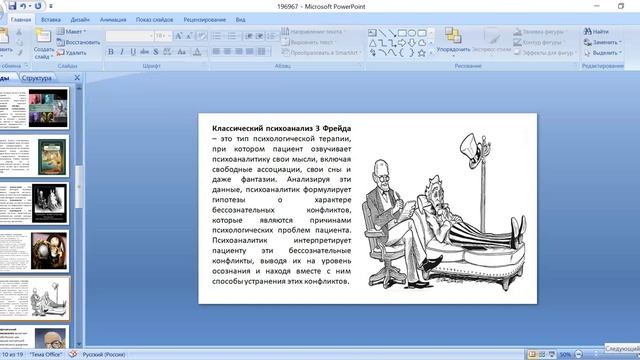
Task: Switch to the Главная ribbon tab
Action: point(21,19)
